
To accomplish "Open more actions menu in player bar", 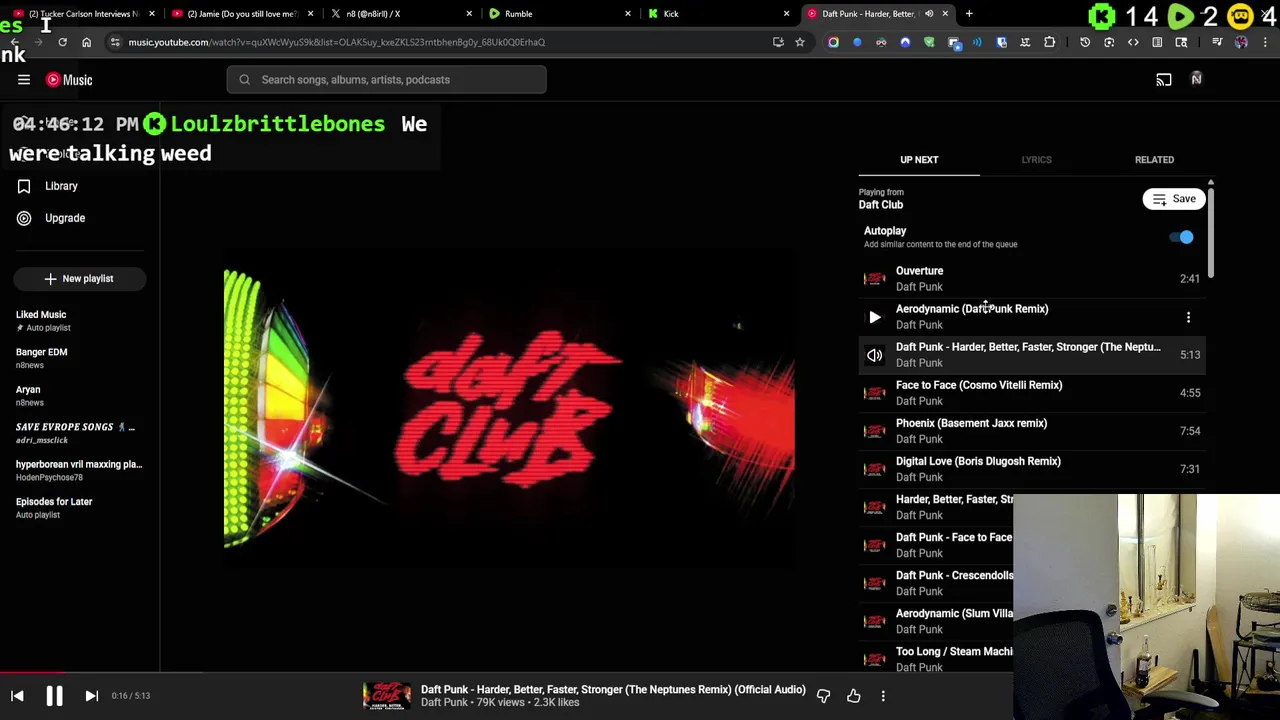I will pyautogui.click(x=883, y=696).
